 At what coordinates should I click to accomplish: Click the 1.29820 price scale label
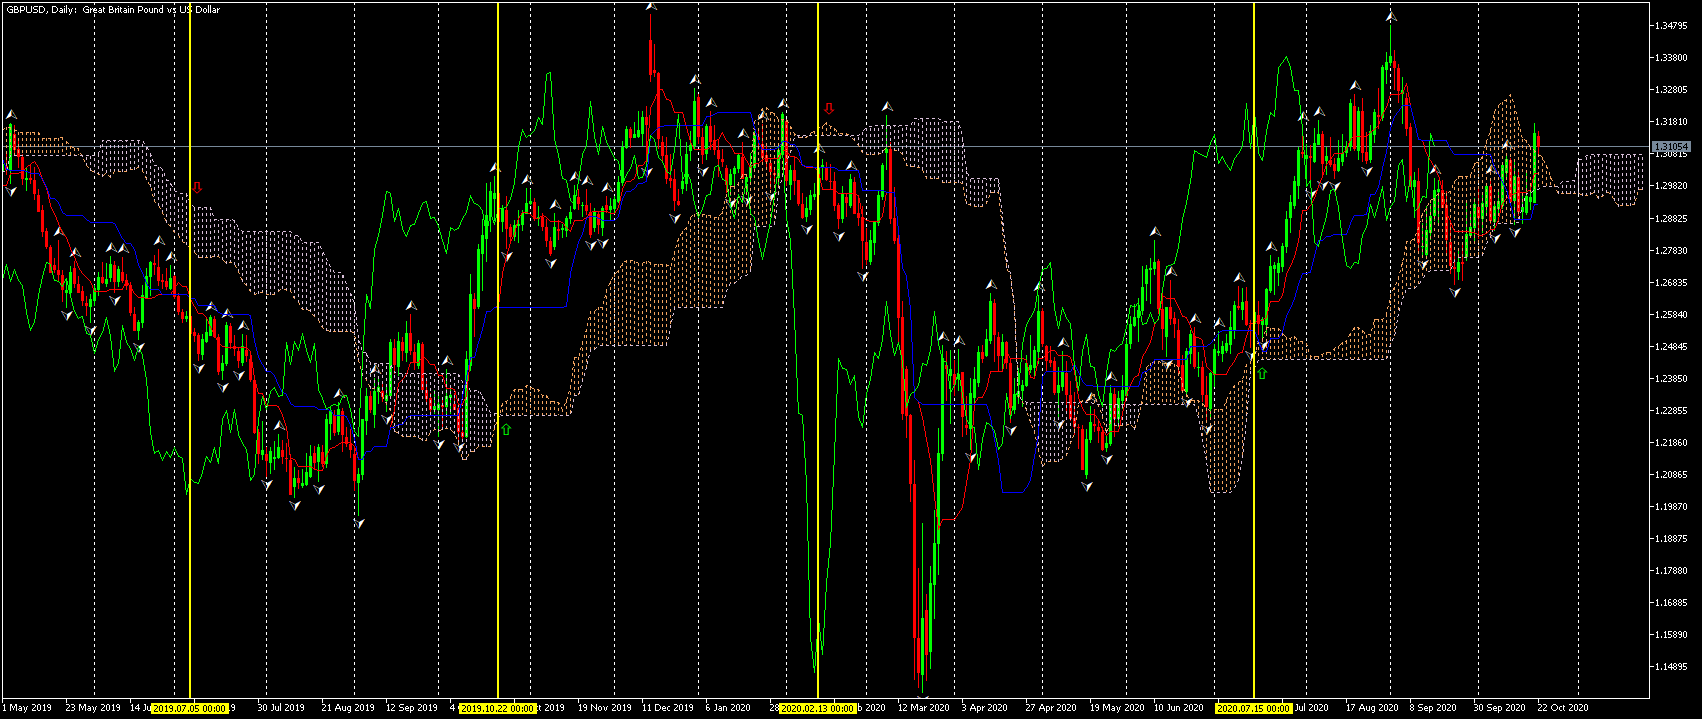pos(1671,186)
